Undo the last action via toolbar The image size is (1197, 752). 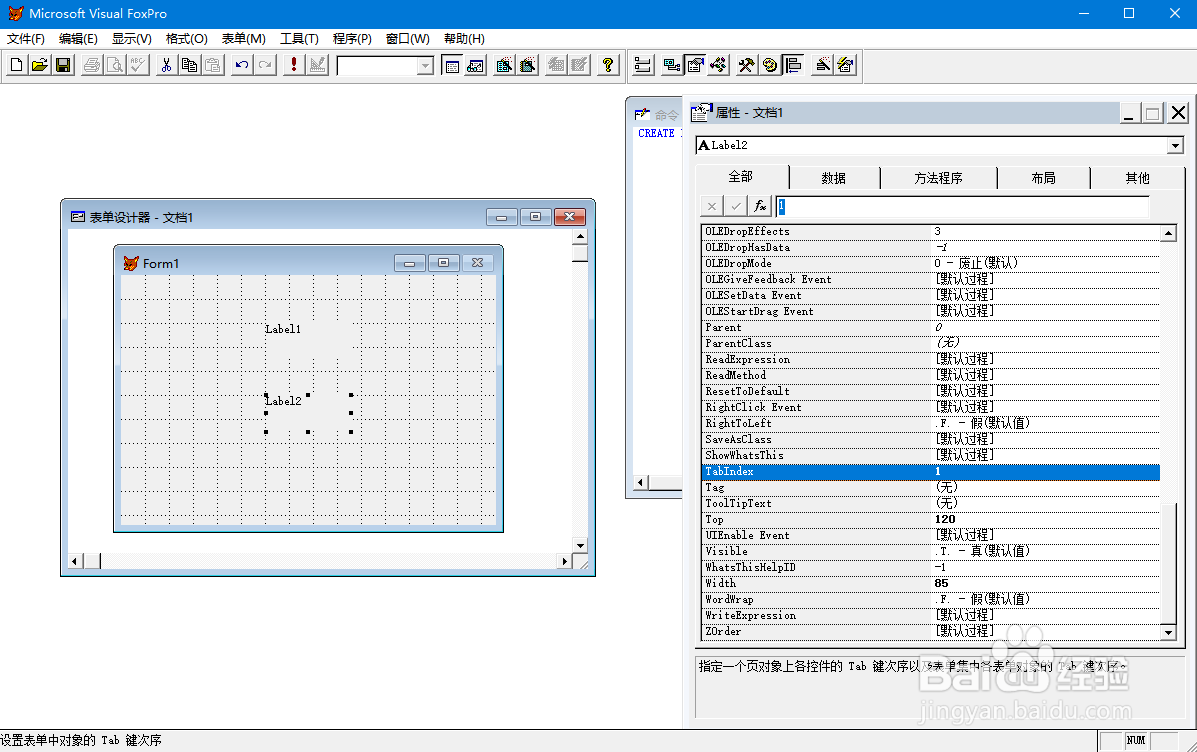tap(241, 65)
